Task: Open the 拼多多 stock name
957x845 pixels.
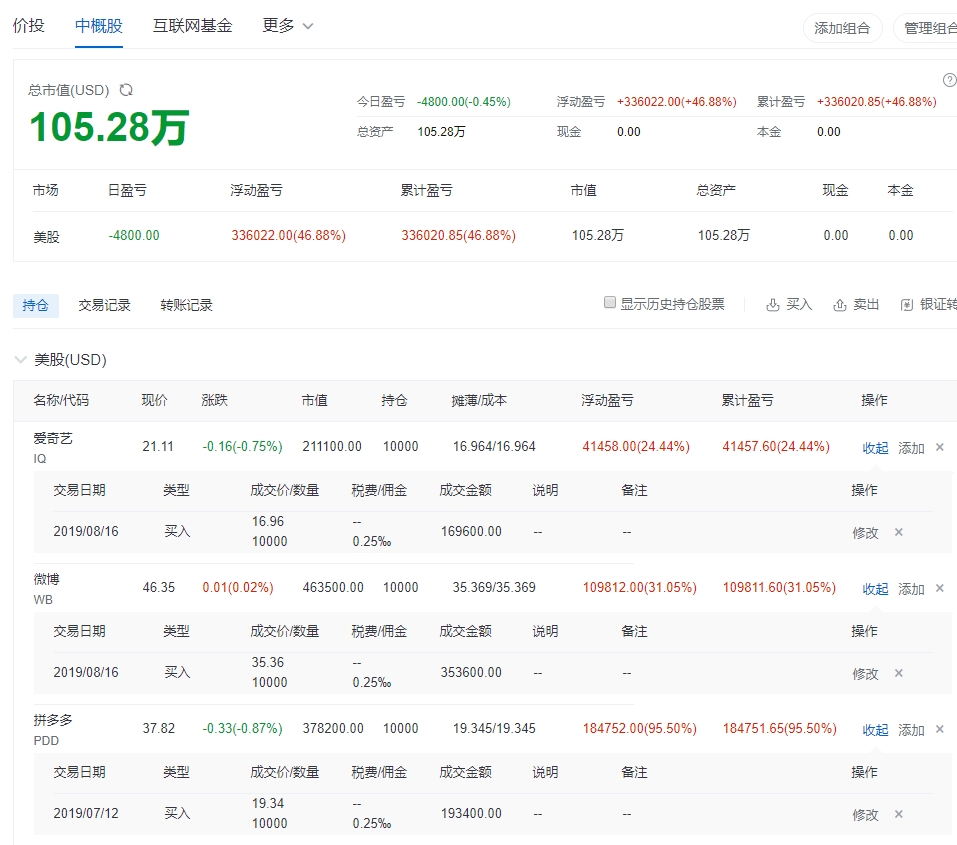Action: tap(52, 720)
